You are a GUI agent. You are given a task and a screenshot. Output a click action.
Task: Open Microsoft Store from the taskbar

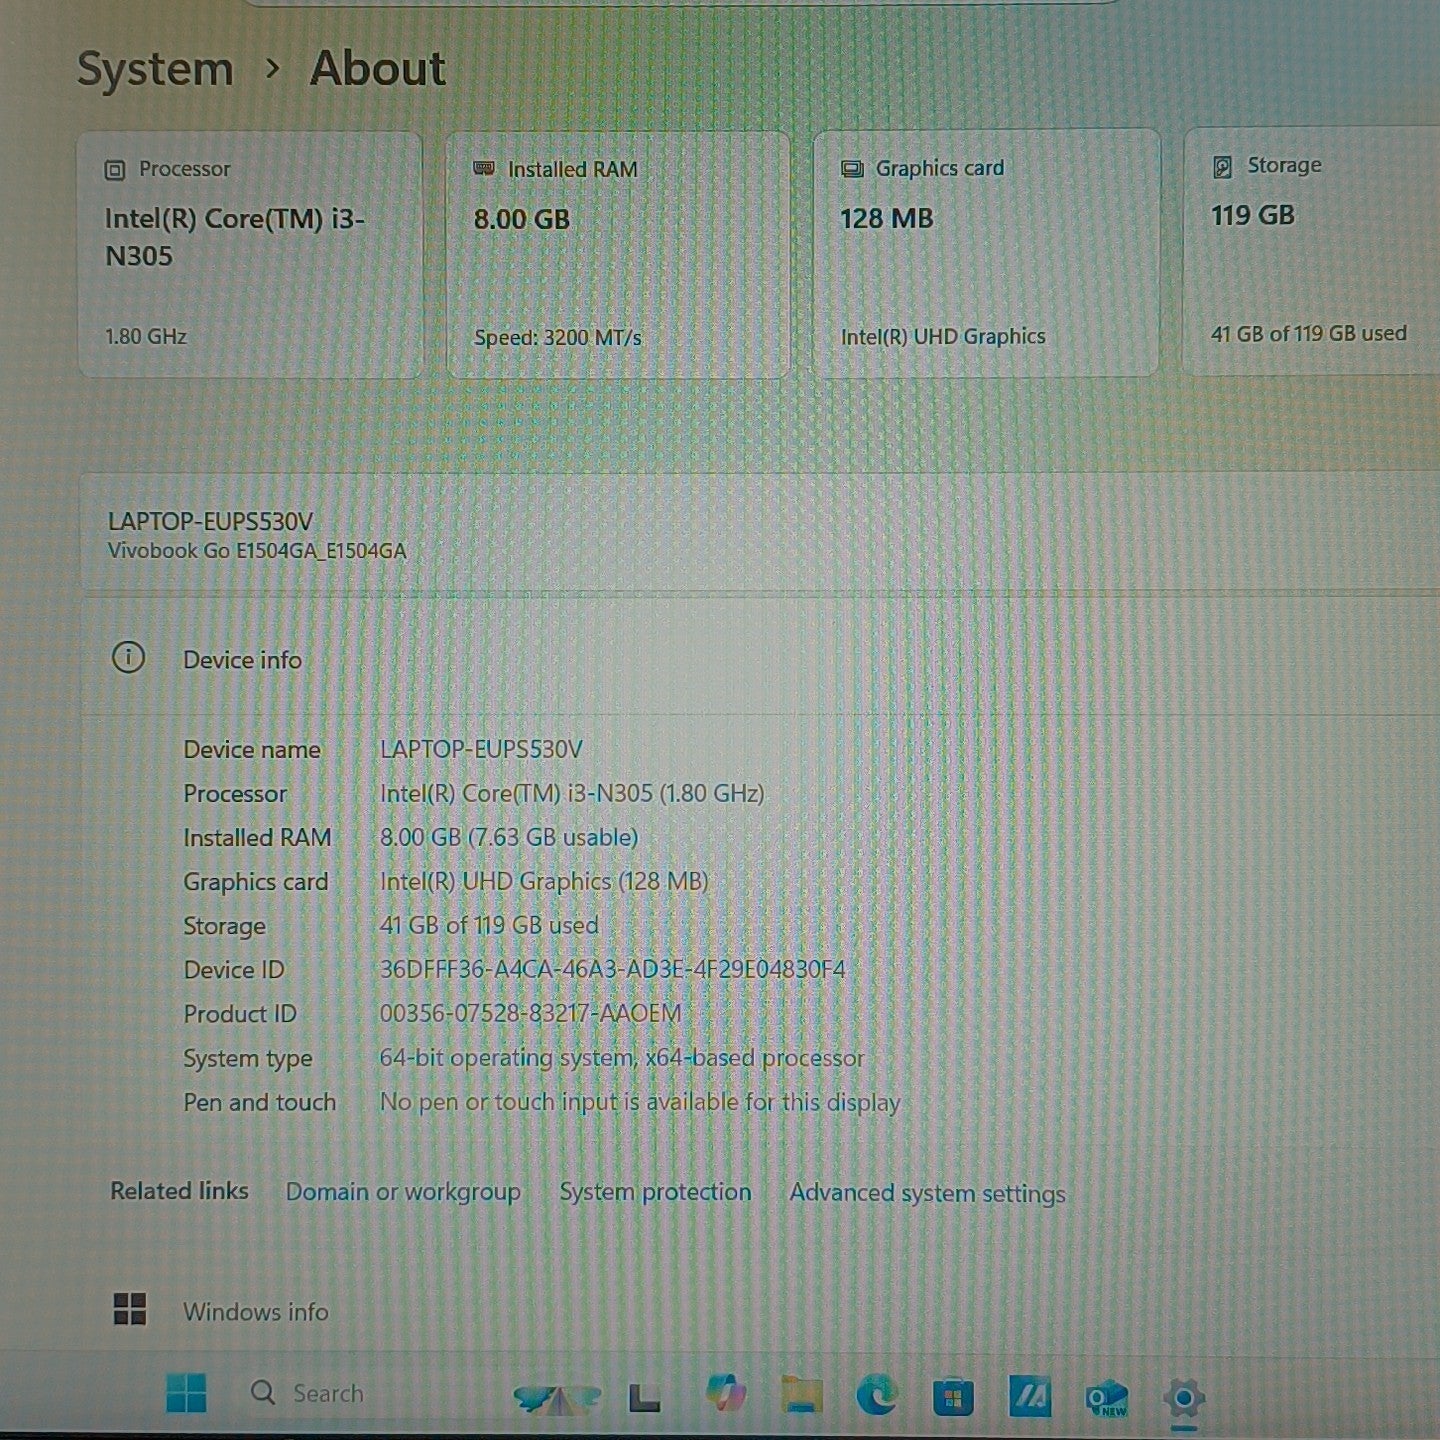pyautogui.click(x=953, y=1397)
